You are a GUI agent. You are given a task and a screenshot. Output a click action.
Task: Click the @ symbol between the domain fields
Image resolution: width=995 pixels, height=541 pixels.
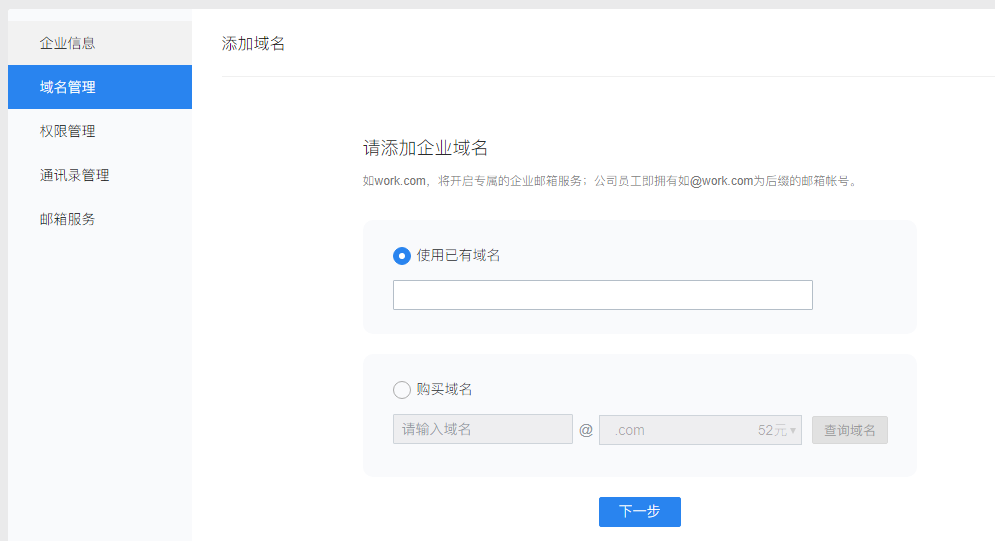coord(586,430)
